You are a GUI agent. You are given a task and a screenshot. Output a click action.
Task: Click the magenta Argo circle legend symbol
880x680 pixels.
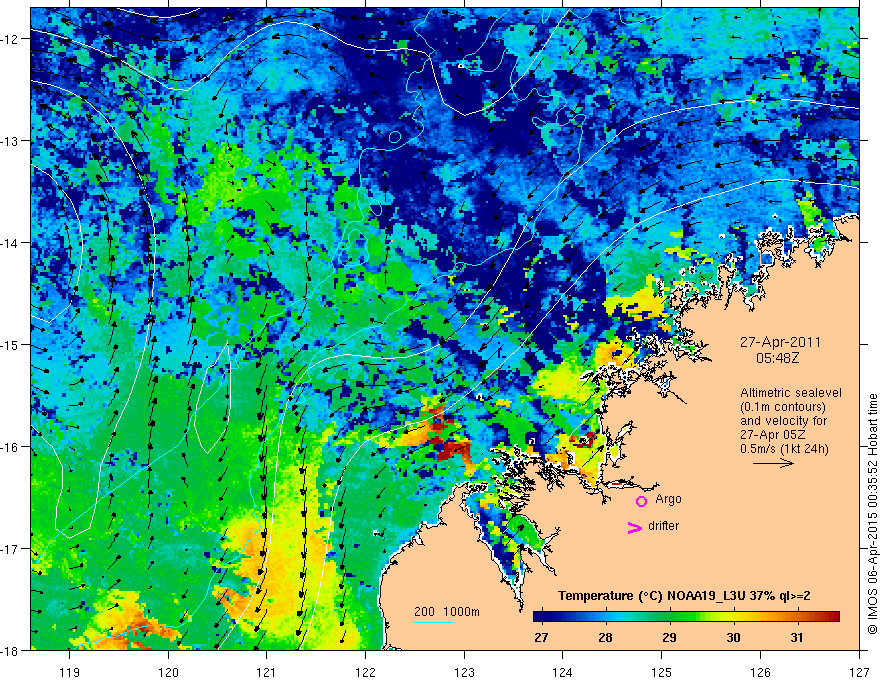coord(641,501)
